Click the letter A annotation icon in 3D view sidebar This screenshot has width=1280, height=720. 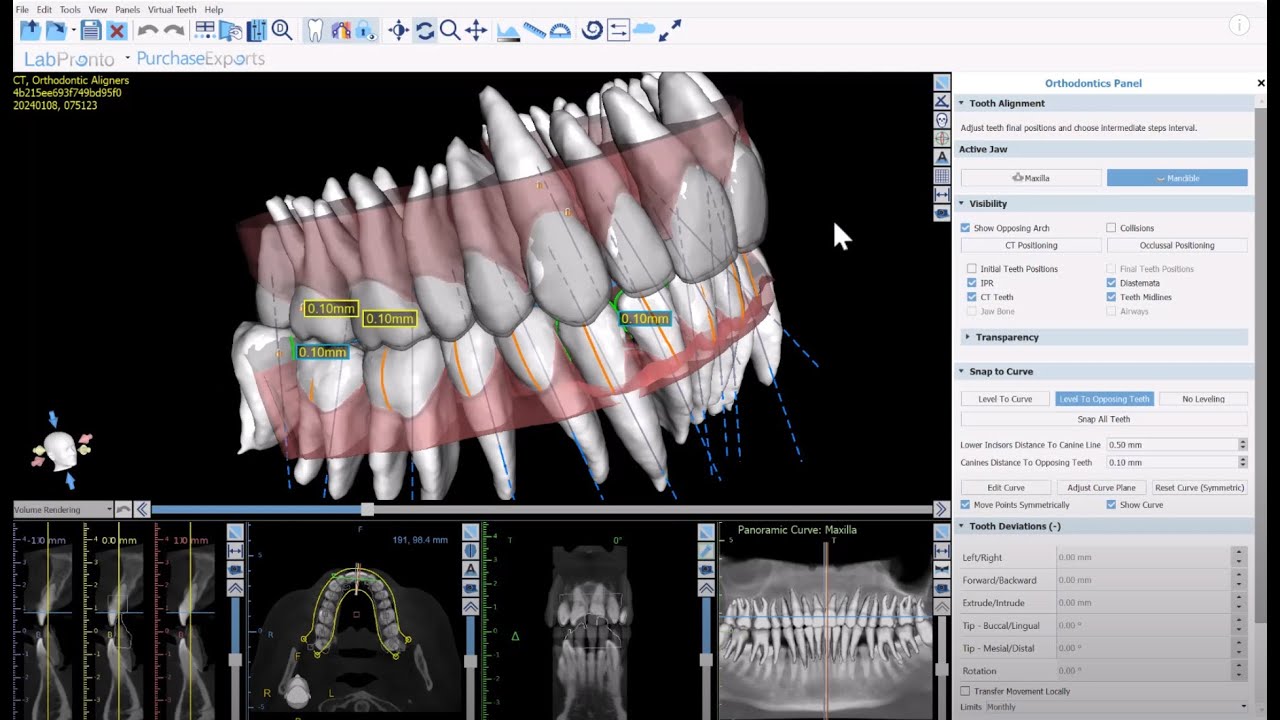(x=942, y=157)
